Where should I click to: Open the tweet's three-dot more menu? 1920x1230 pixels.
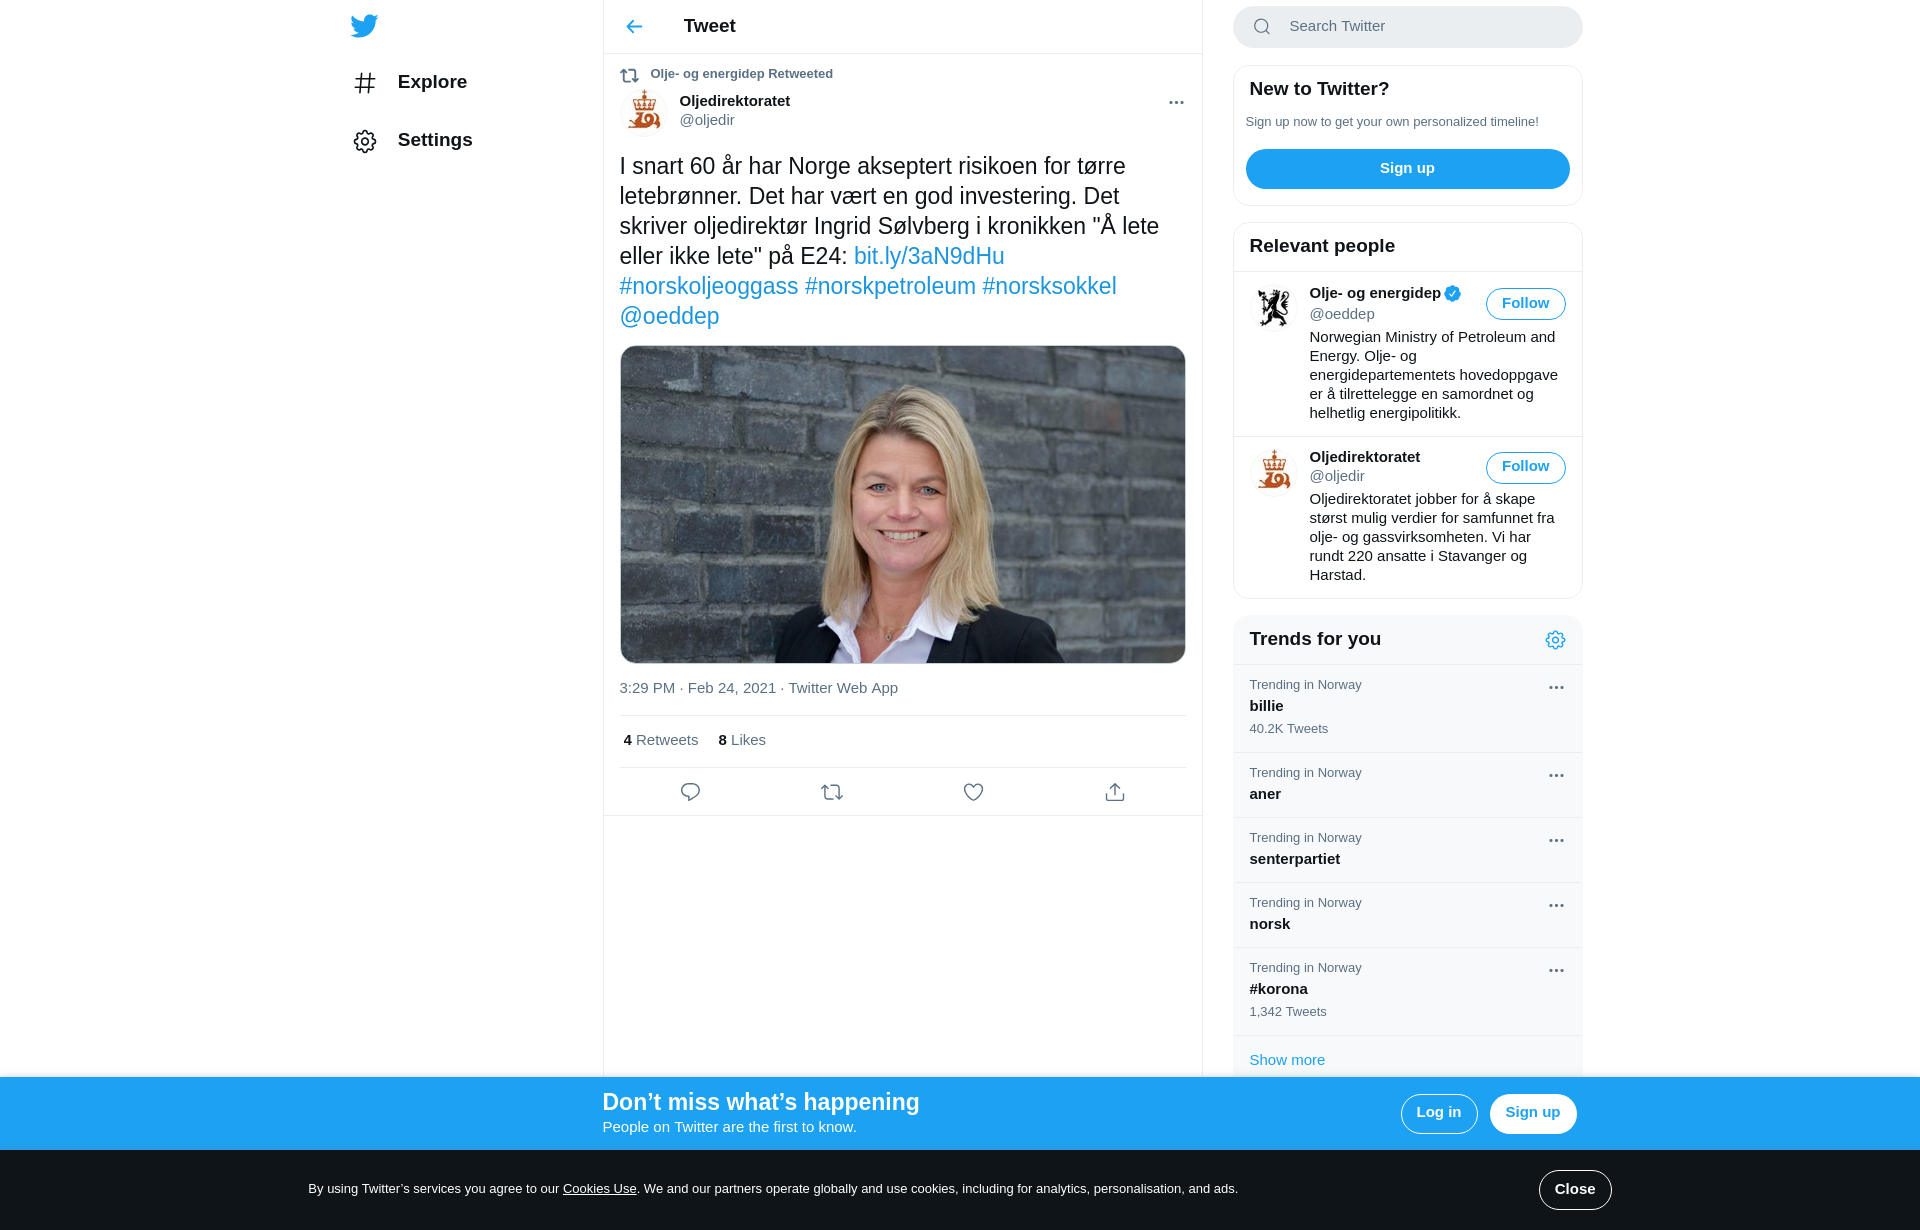point(1176,102)
